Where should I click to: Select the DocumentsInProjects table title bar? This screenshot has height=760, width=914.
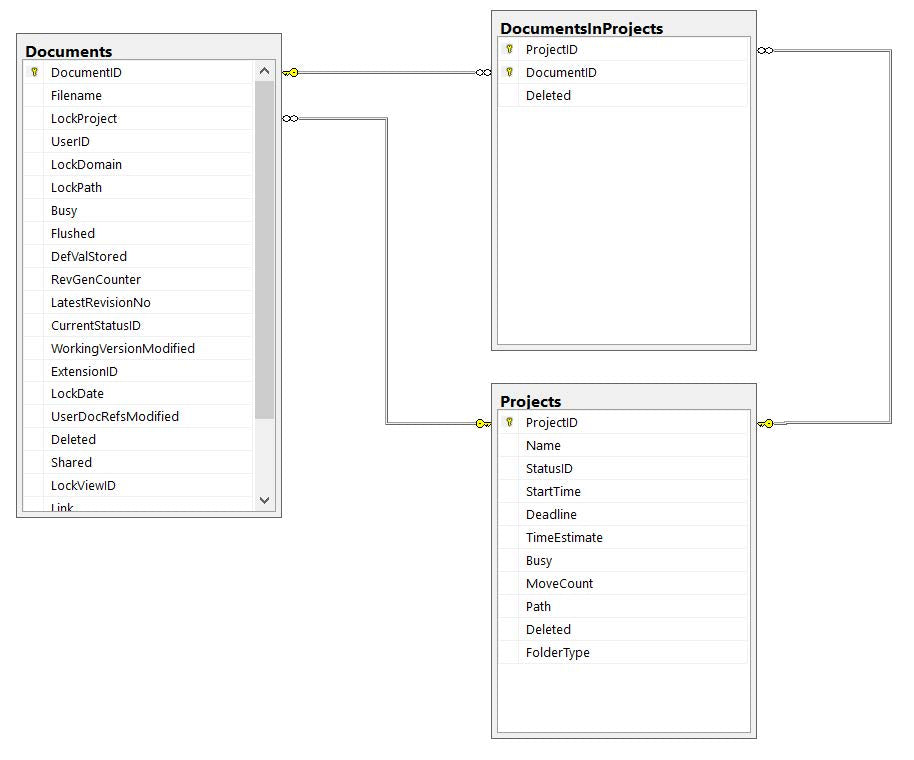624,27
